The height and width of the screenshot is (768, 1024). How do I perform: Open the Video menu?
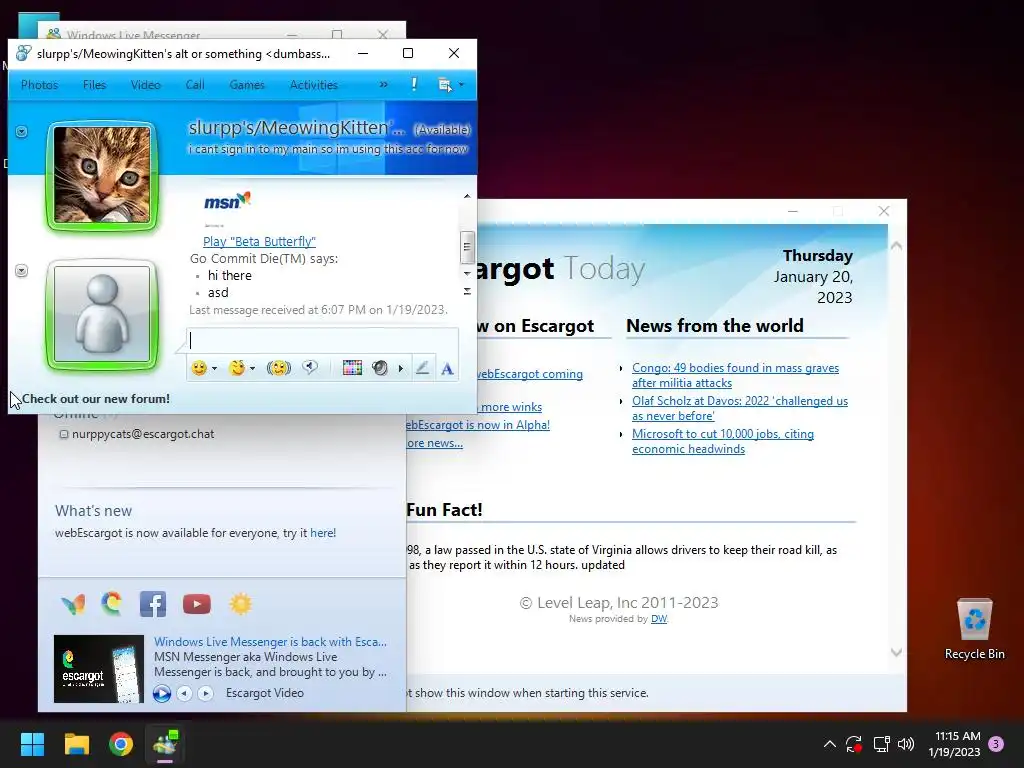point(146,85)
